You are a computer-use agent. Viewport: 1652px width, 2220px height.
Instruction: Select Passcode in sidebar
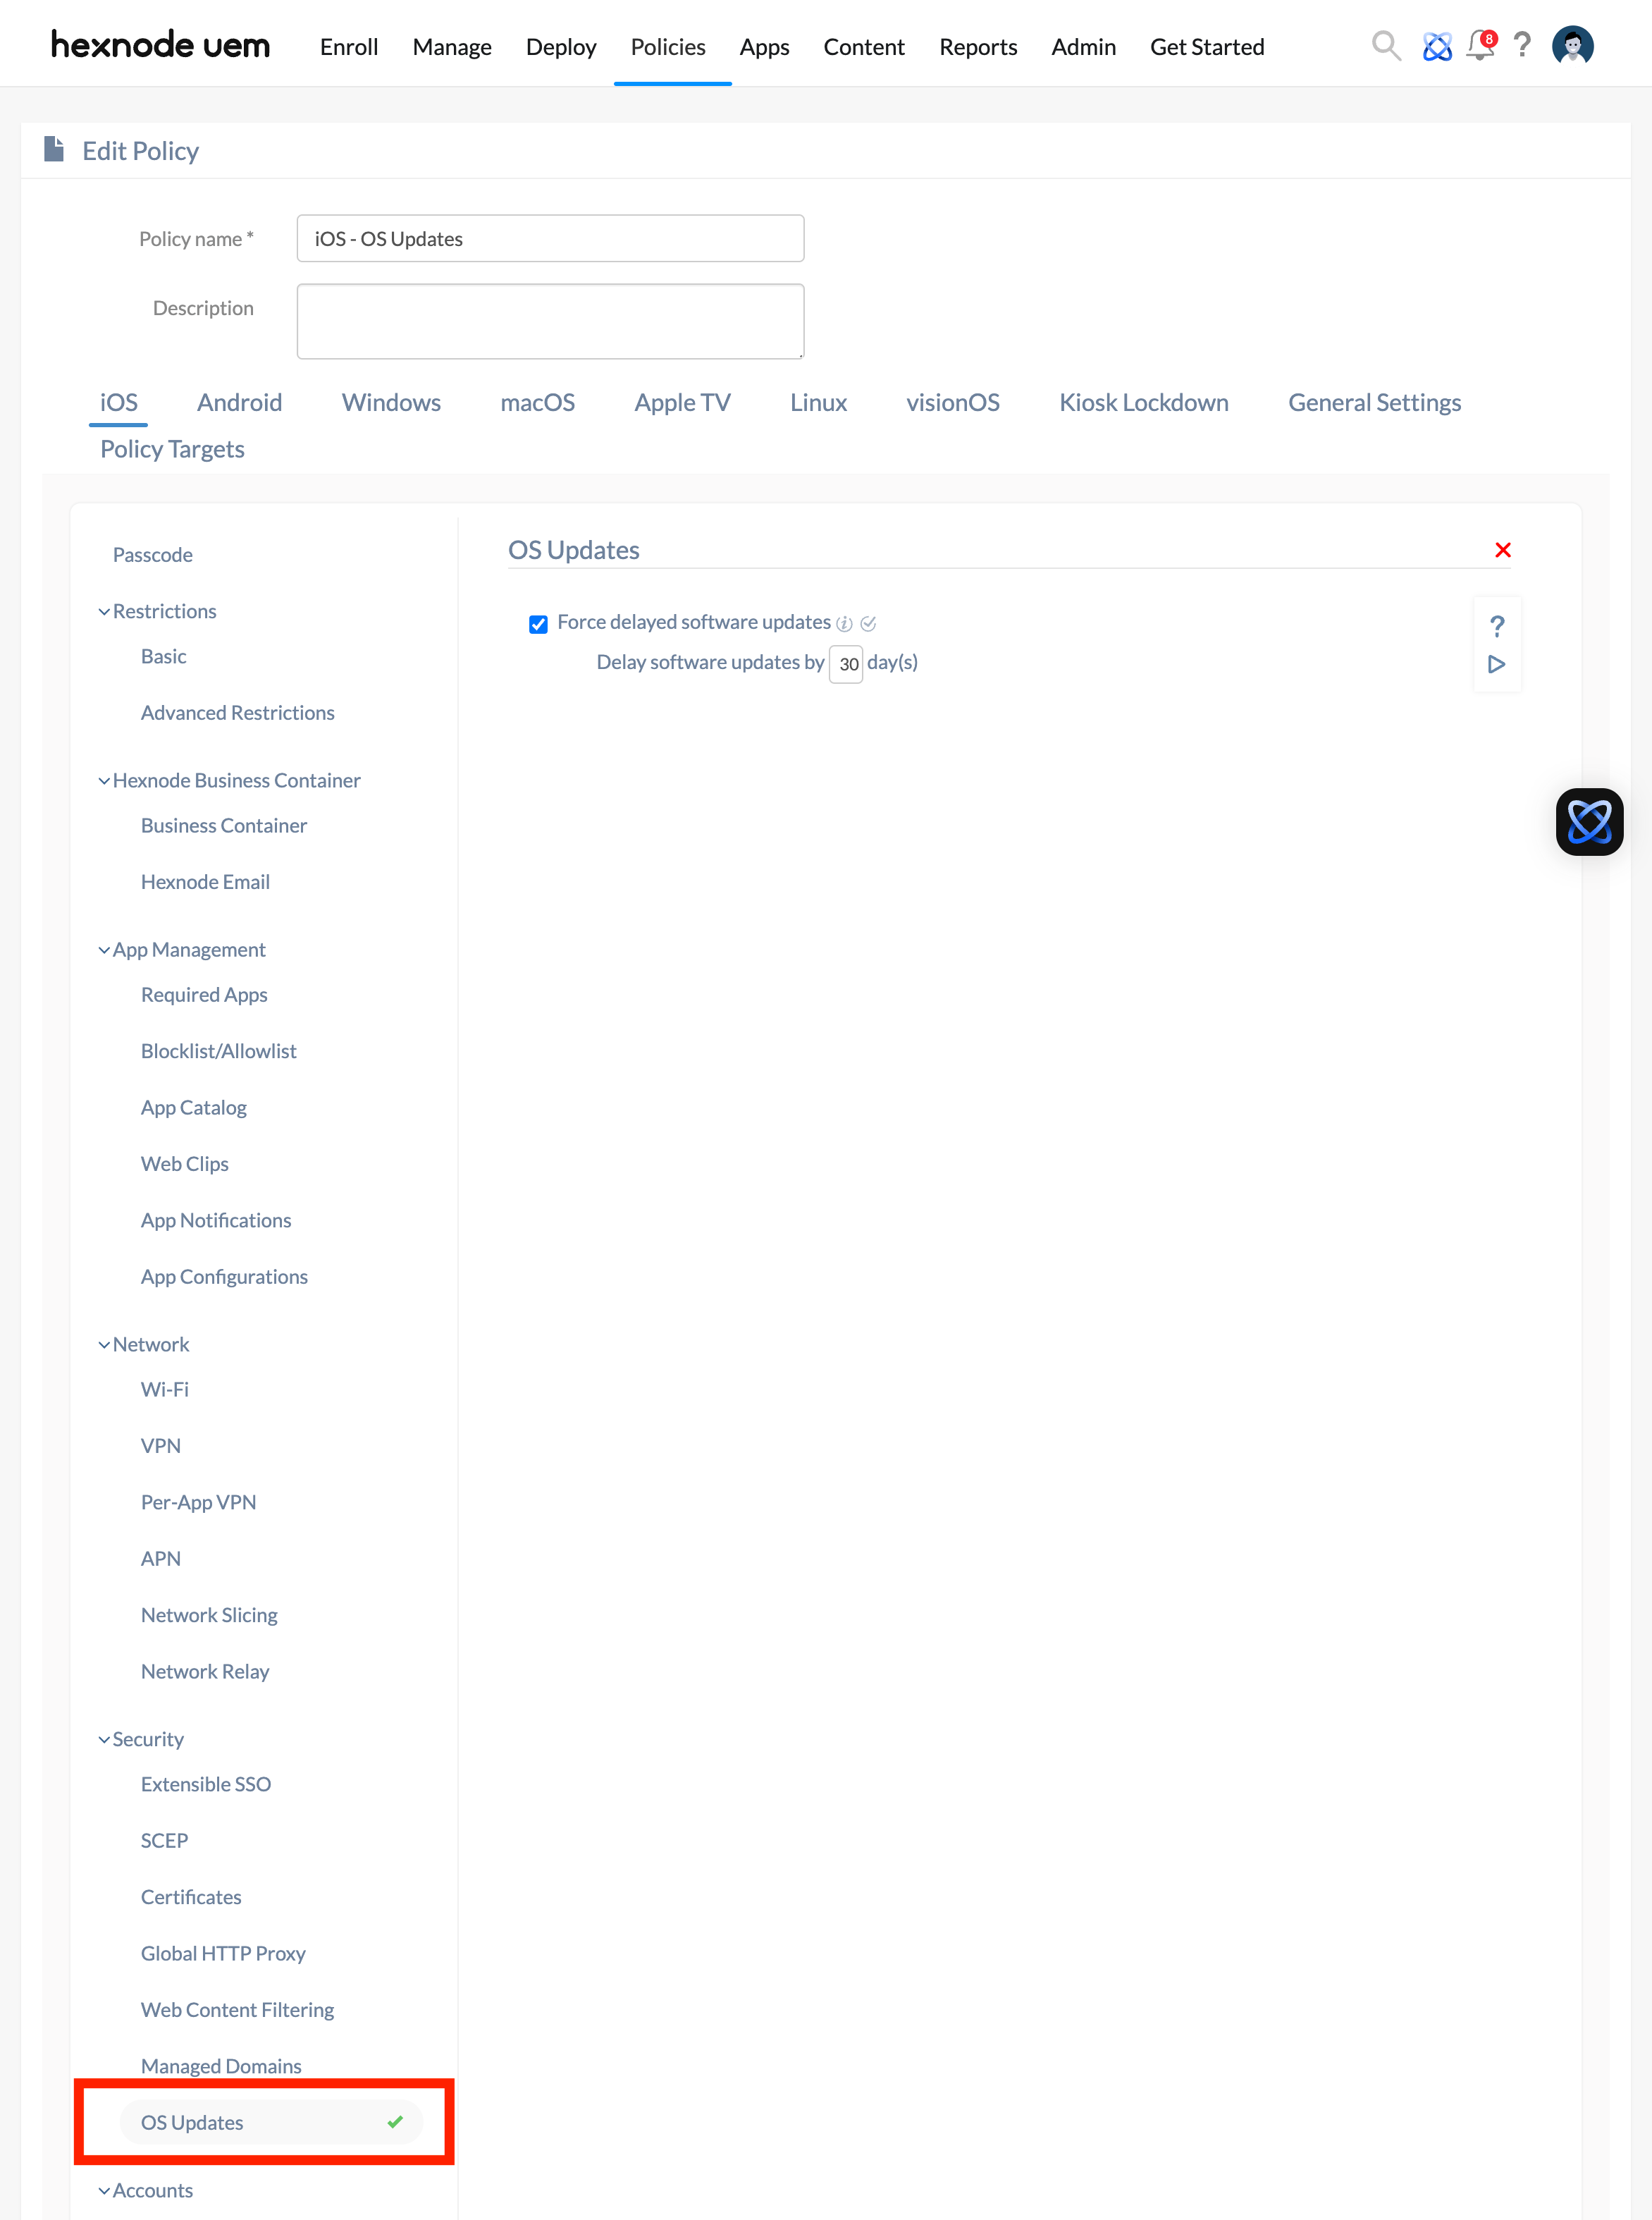[152, 555]
